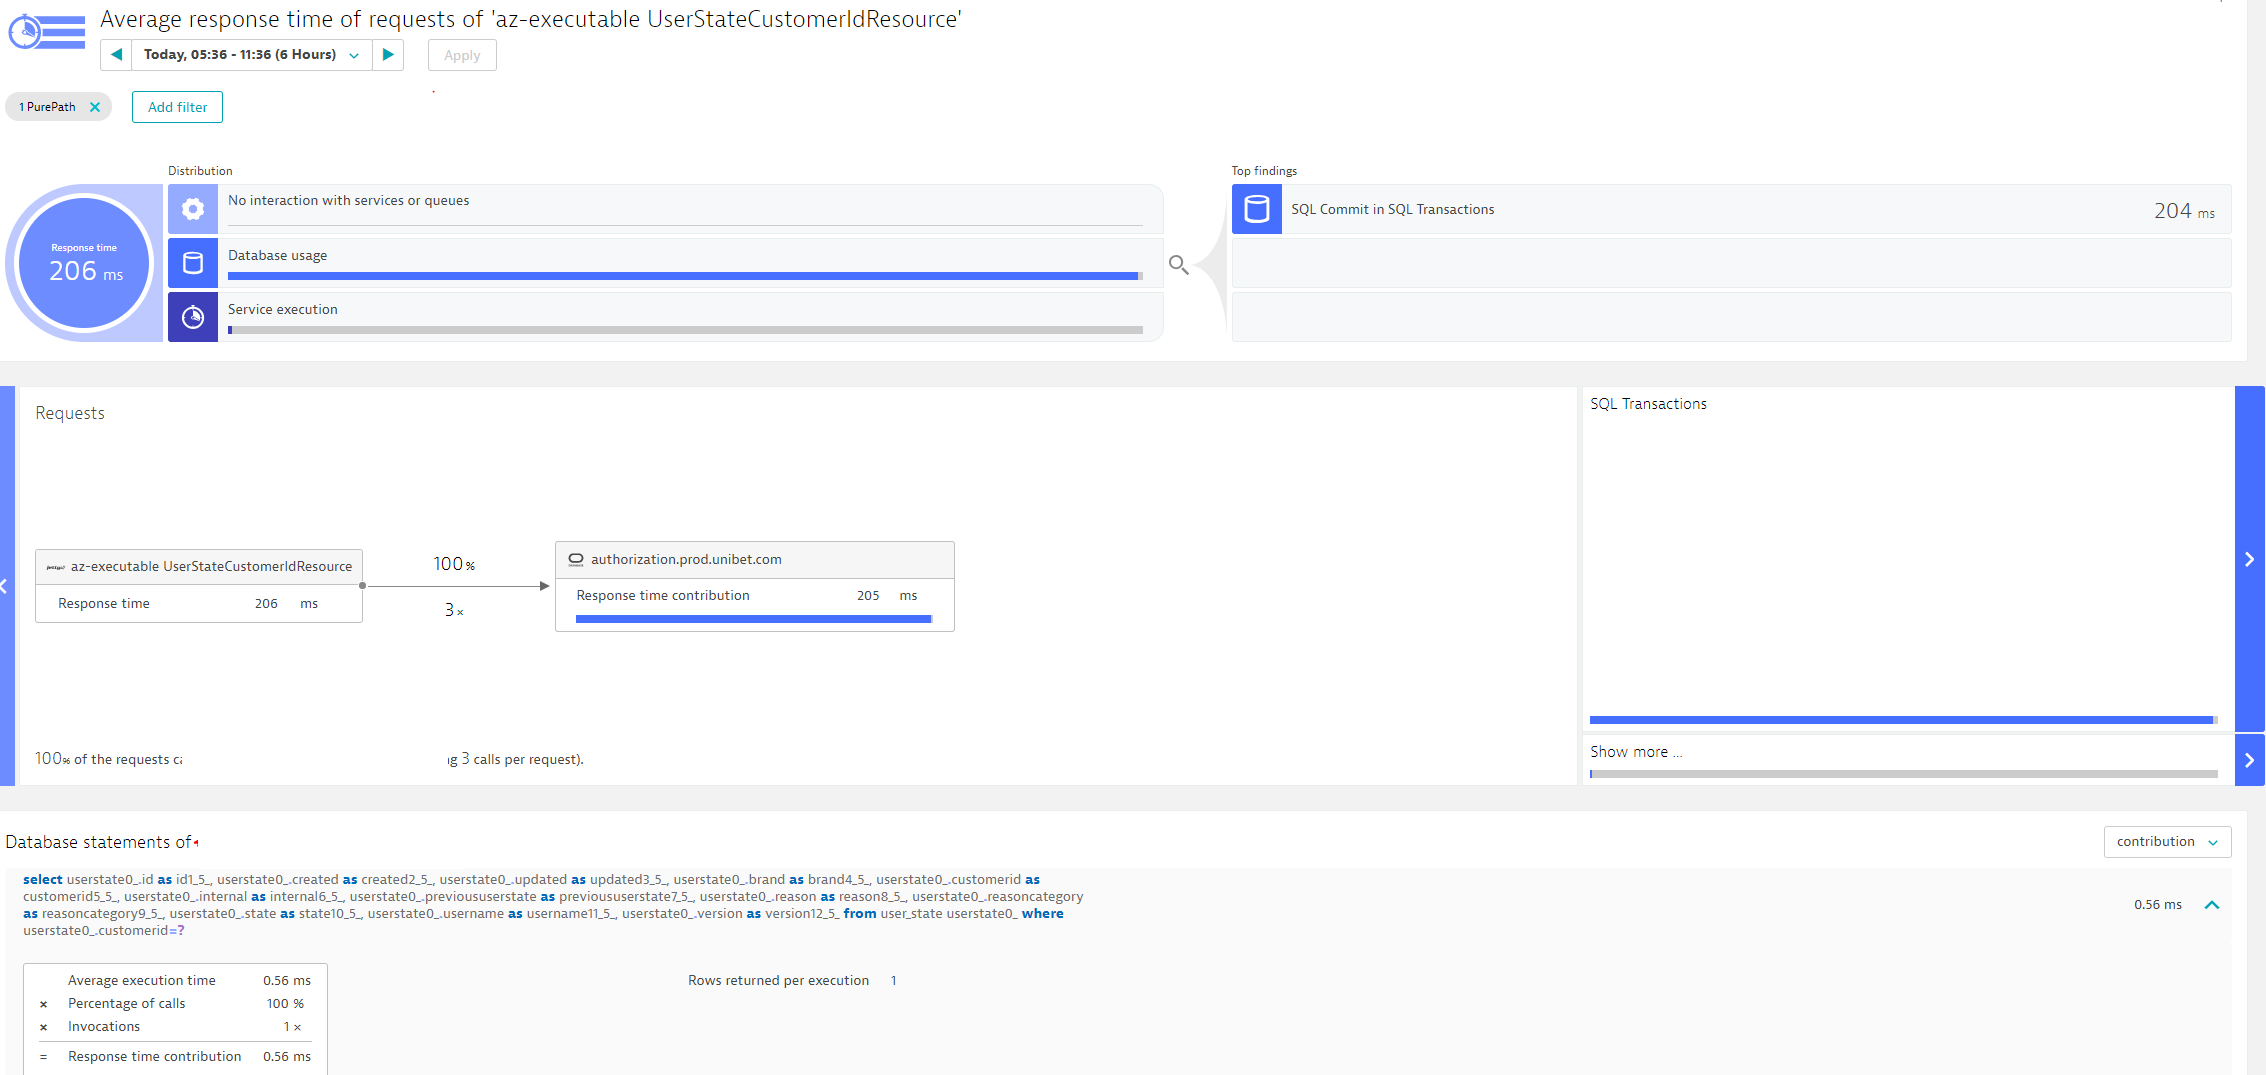
Task: Open the time frame dropdown selector
Action: [x=250, y=55]
